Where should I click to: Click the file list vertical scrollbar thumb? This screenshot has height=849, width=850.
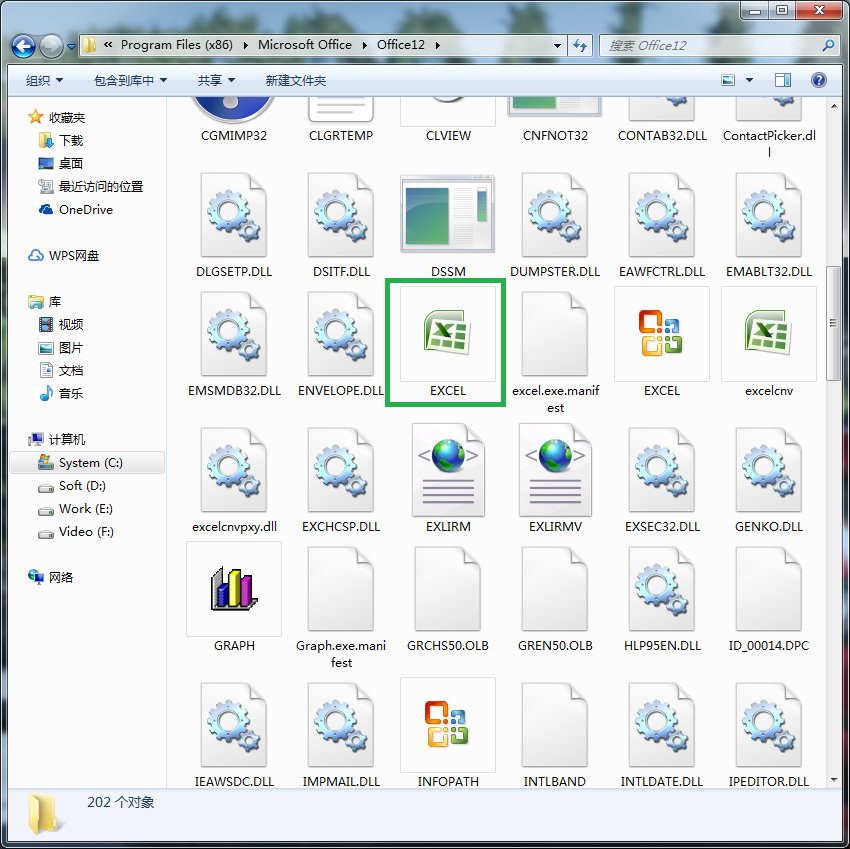coord(833,324)
